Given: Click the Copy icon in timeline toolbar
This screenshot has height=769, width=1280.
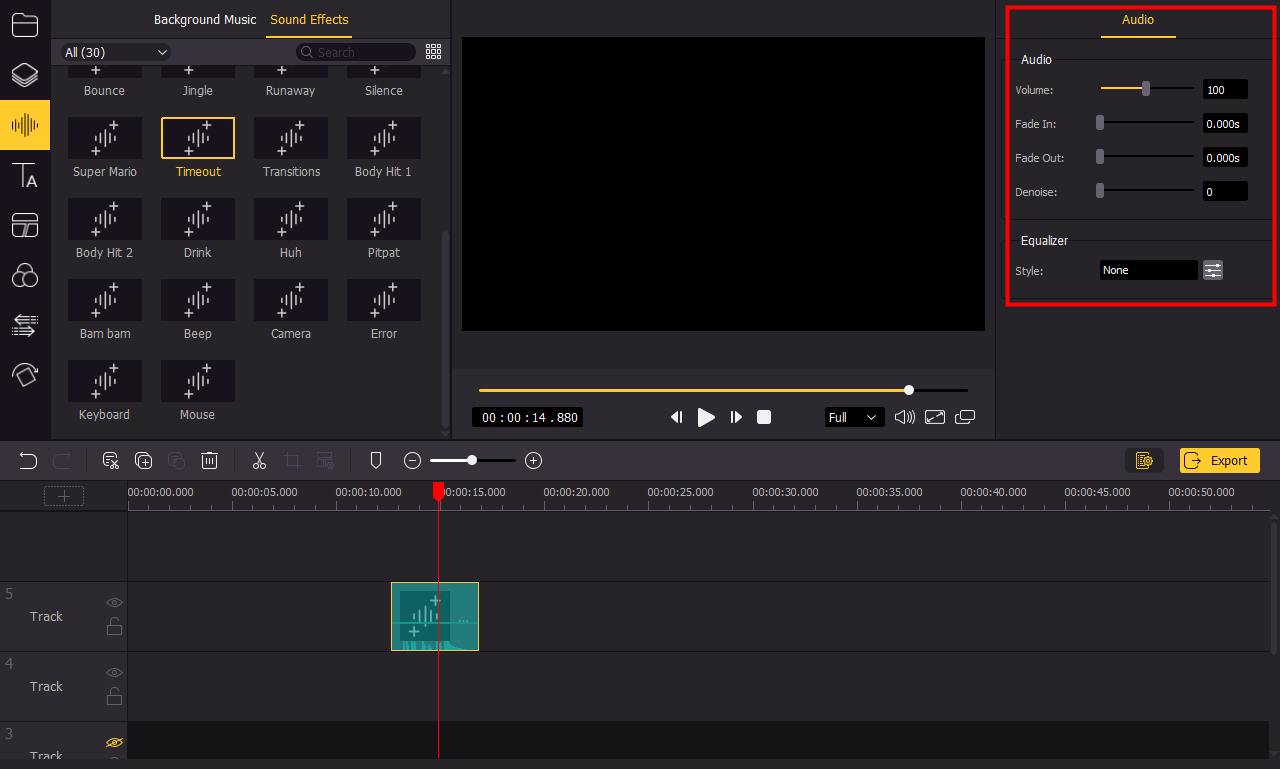Looking at the screenshot, I should [x=144, y=461].
